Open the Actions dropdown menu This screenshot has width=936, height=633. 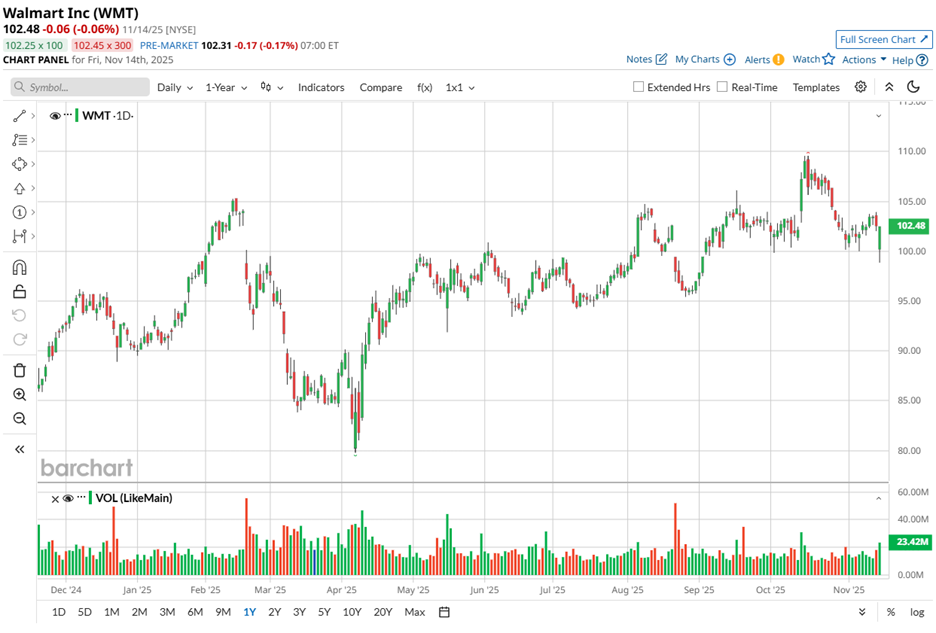(x=864, y=60)
